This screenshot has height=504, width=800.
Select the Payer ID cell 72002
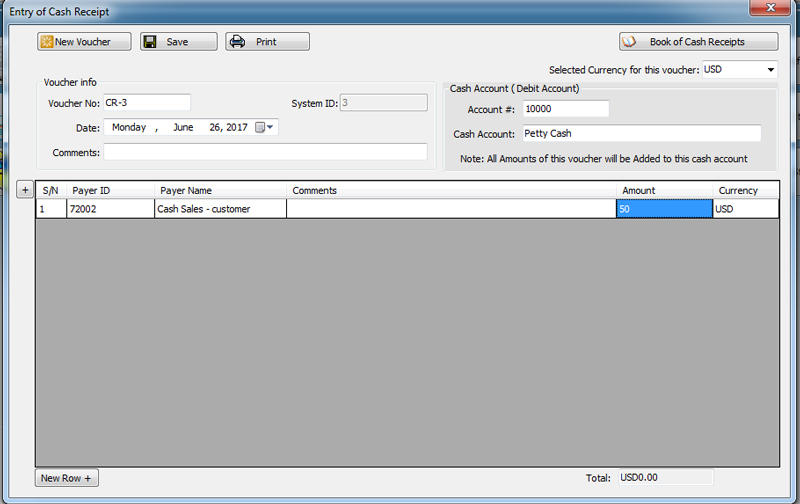110,209
